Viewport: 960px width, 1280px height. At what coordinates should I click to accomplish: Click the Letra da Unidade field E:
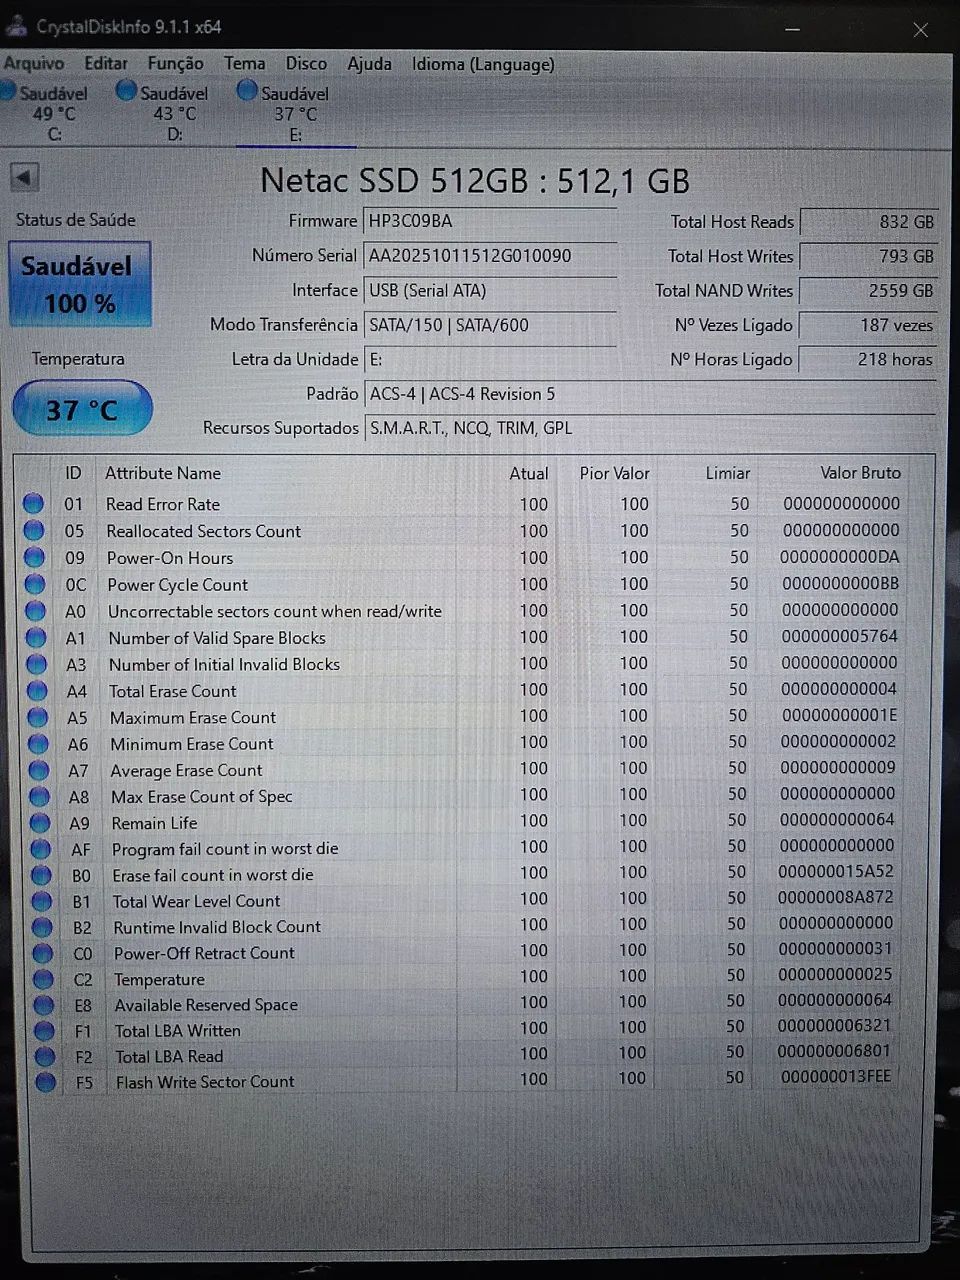tap(490, 359)
